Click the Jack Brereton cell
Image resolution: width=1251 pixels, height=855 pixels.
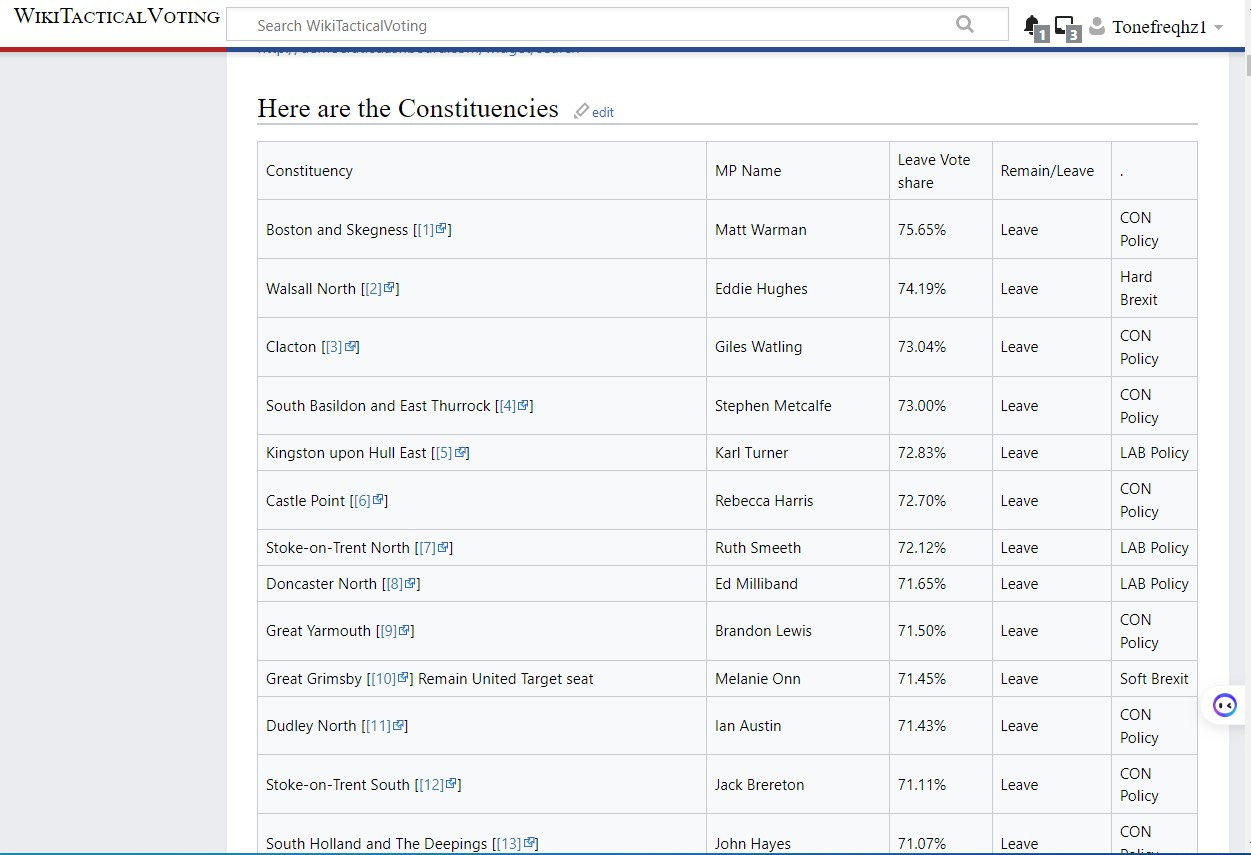pyautogui.click(x=798, y=785)
